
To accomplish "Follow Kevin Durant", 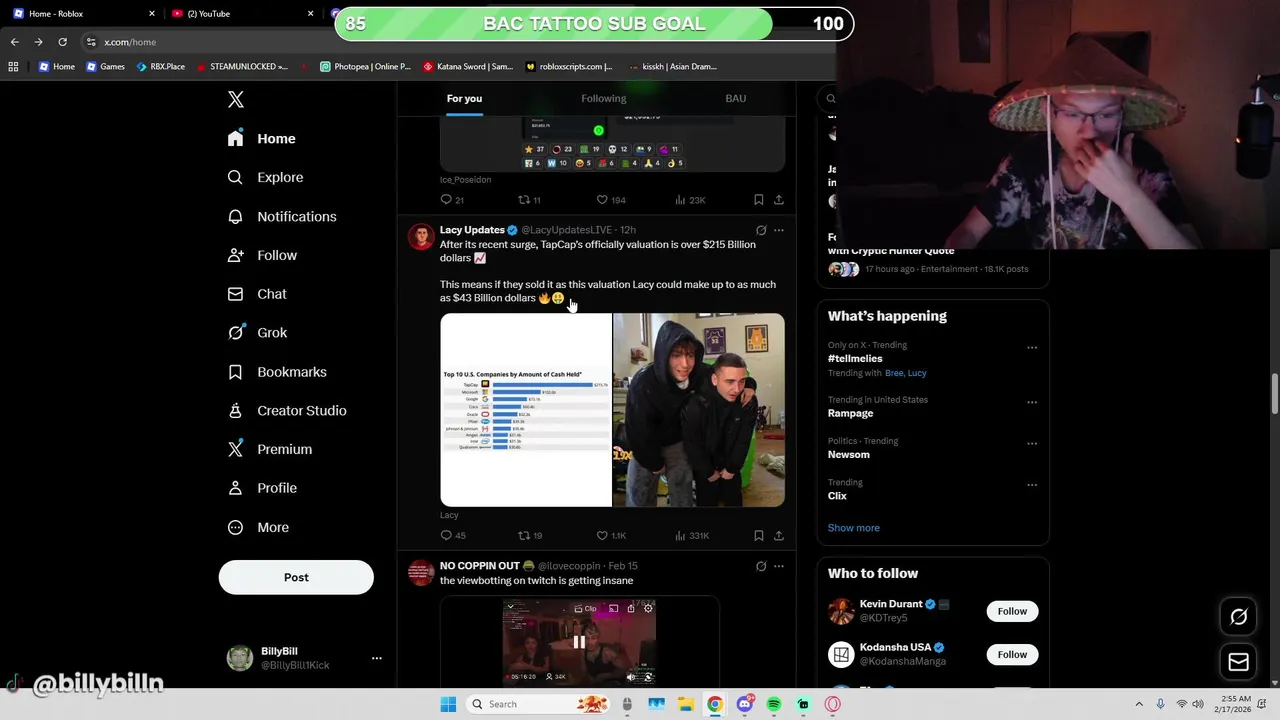I will click(x=1012, y=611).
